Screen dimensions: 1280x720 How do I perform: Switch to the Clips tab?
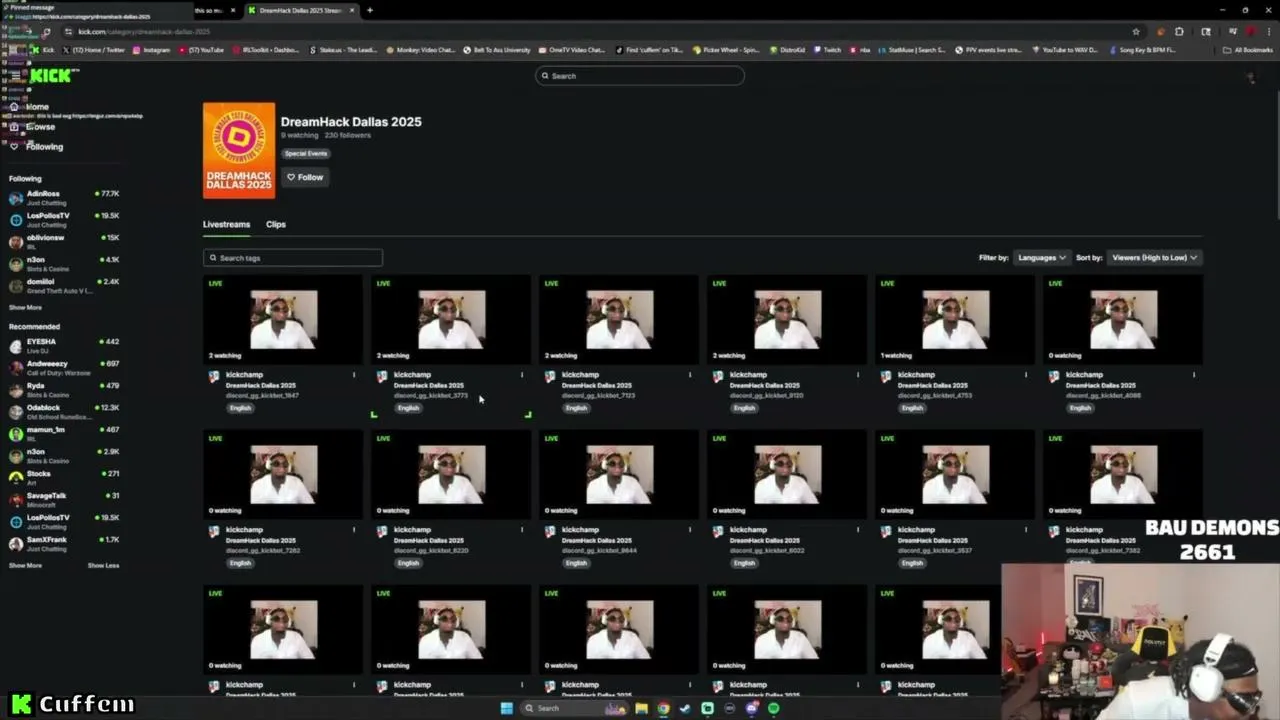point(276,224)
